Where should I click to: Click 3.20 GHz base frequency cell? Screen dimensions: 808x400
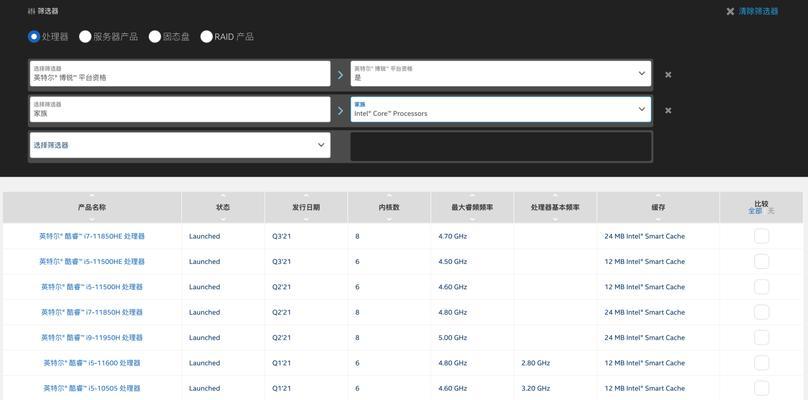535,388
